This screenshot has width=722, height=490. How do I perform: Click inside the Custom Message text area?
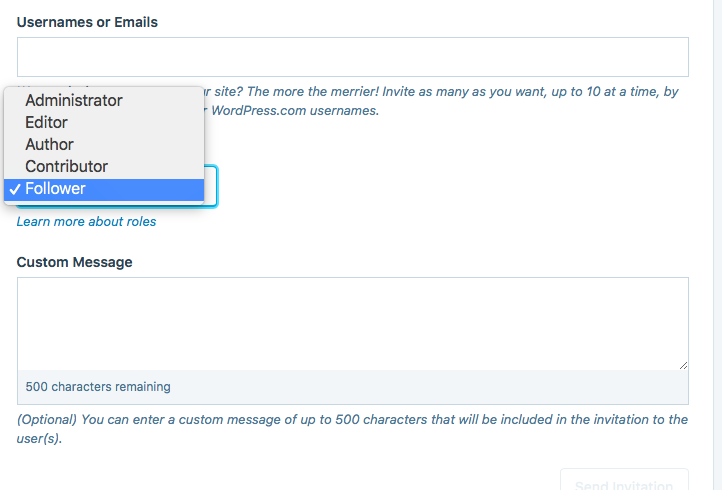point(353,324)
